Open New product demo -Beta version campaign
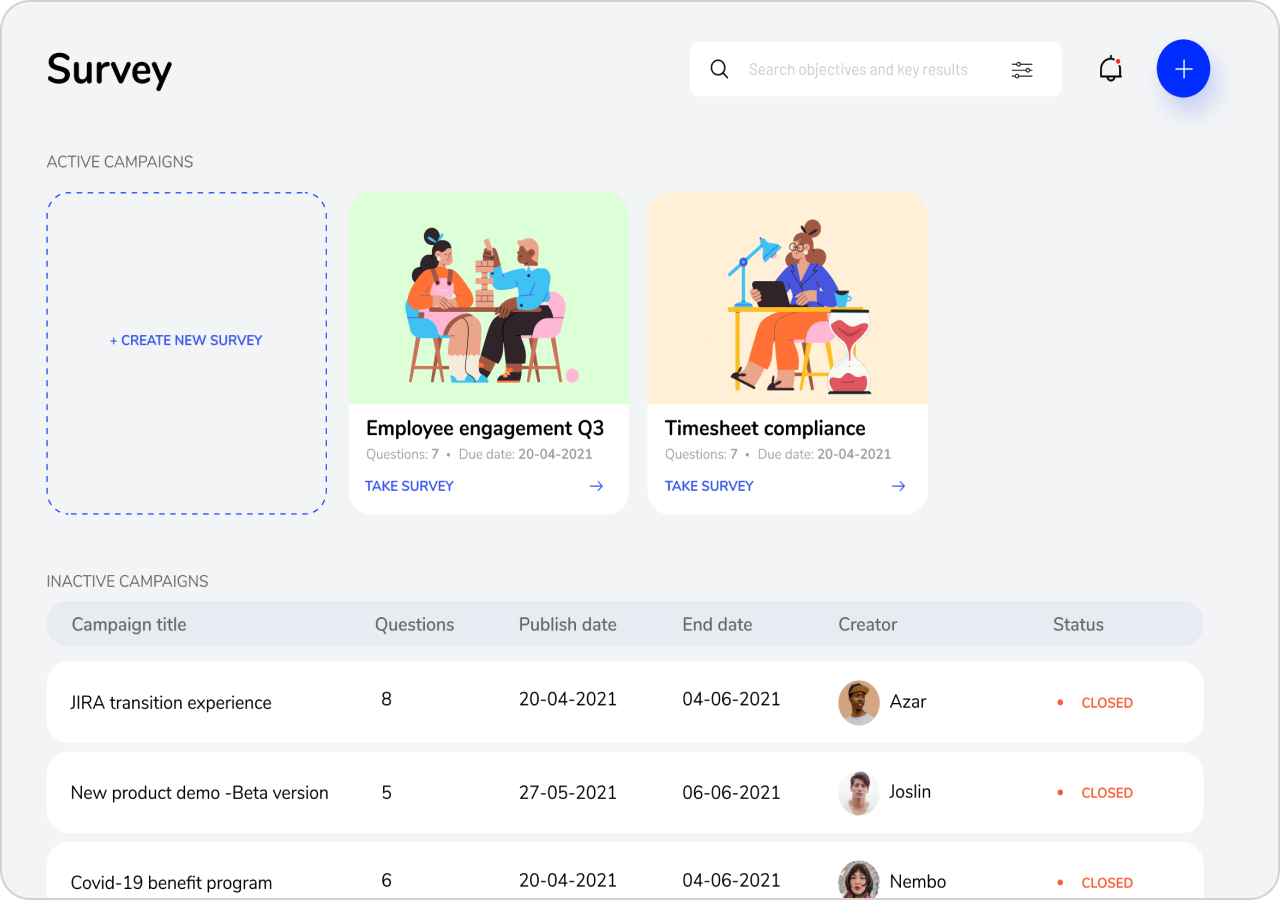Screen dimensions: 1280x900 pos(199,793)
